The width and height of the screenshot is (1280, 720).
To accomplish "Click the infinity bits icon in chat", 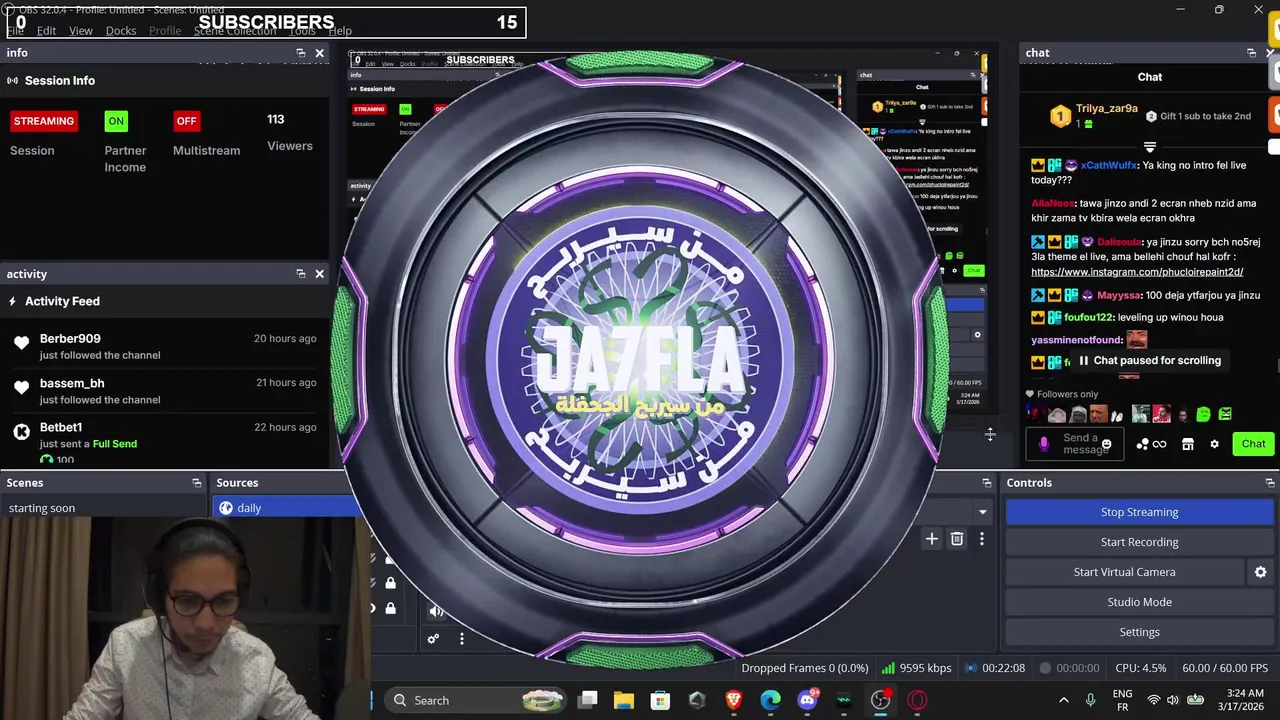I will (x=1159, y=444).
